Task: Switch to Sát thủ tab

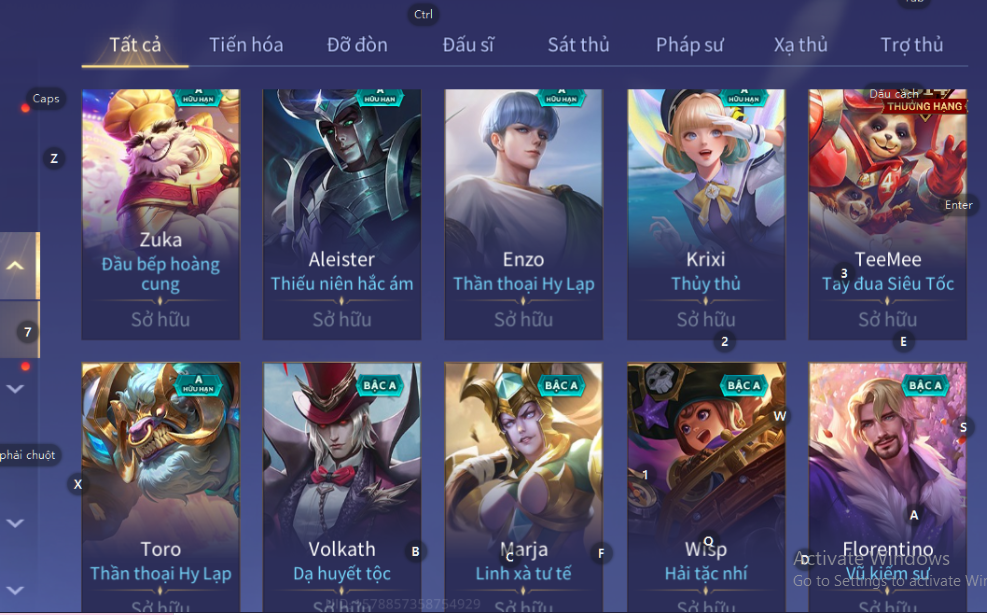Action: click(x=578, y=45)
